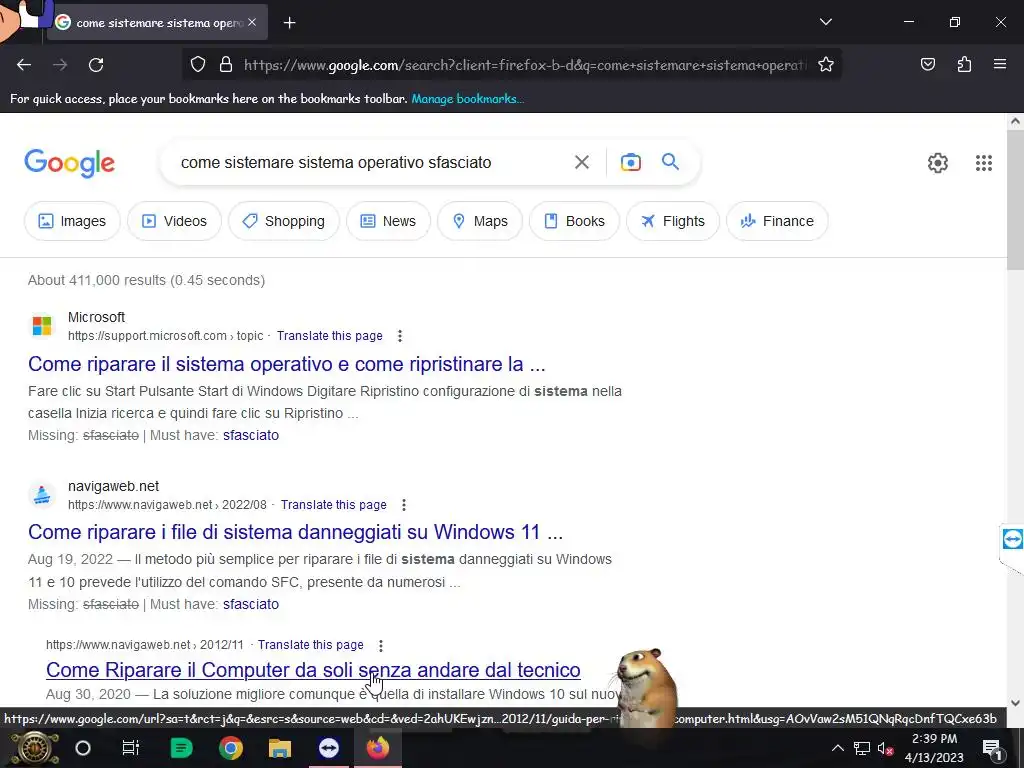Click the navigaweb.net favicon
Image resolution: width=1024 pixels, height=768 pixels.
click(42, 494)
